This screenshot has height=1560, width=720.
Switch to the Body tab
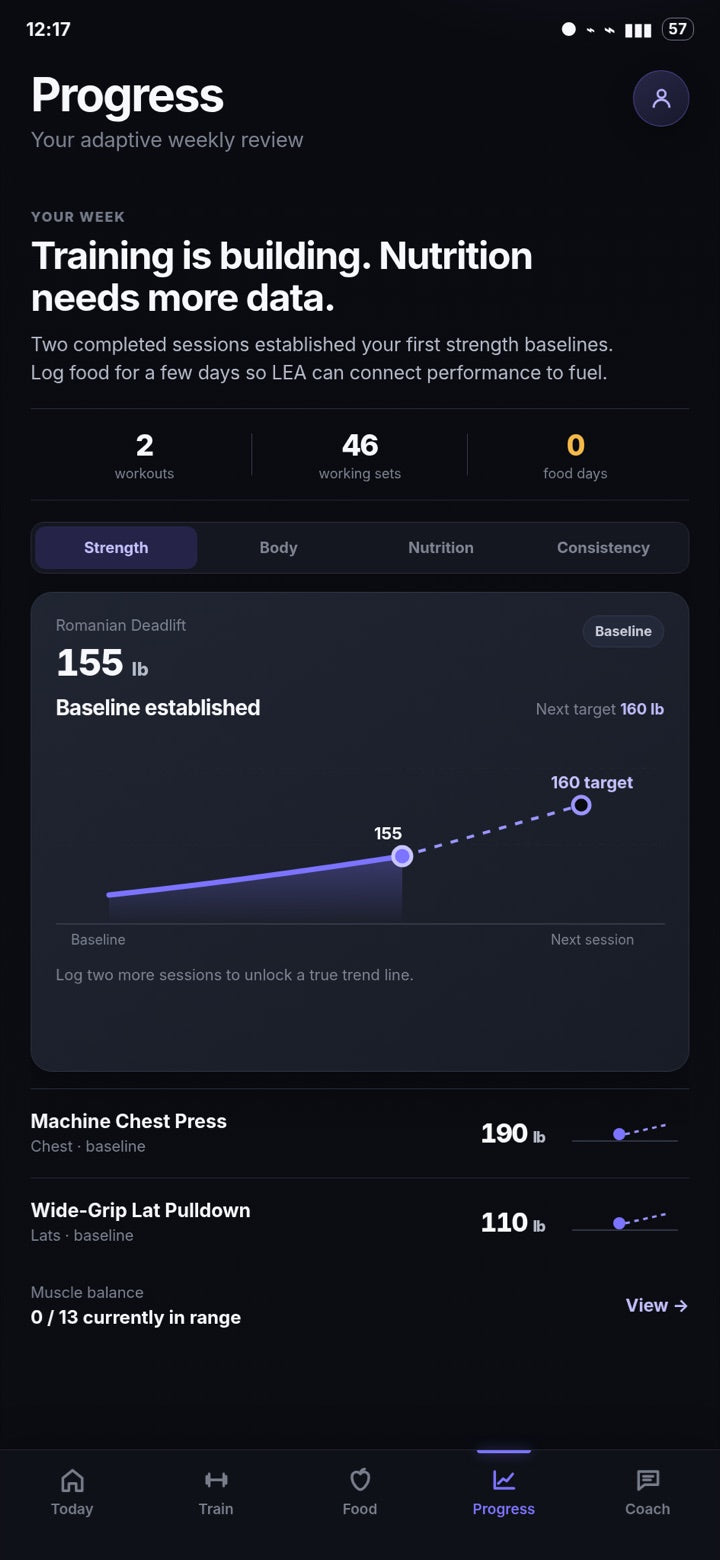[278, 548]
